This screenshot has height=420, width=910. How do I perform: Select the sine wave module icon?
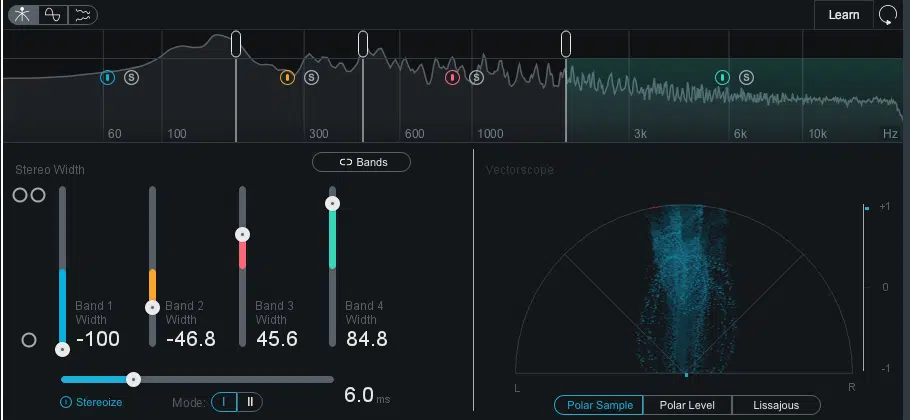[x=53, y=15]
